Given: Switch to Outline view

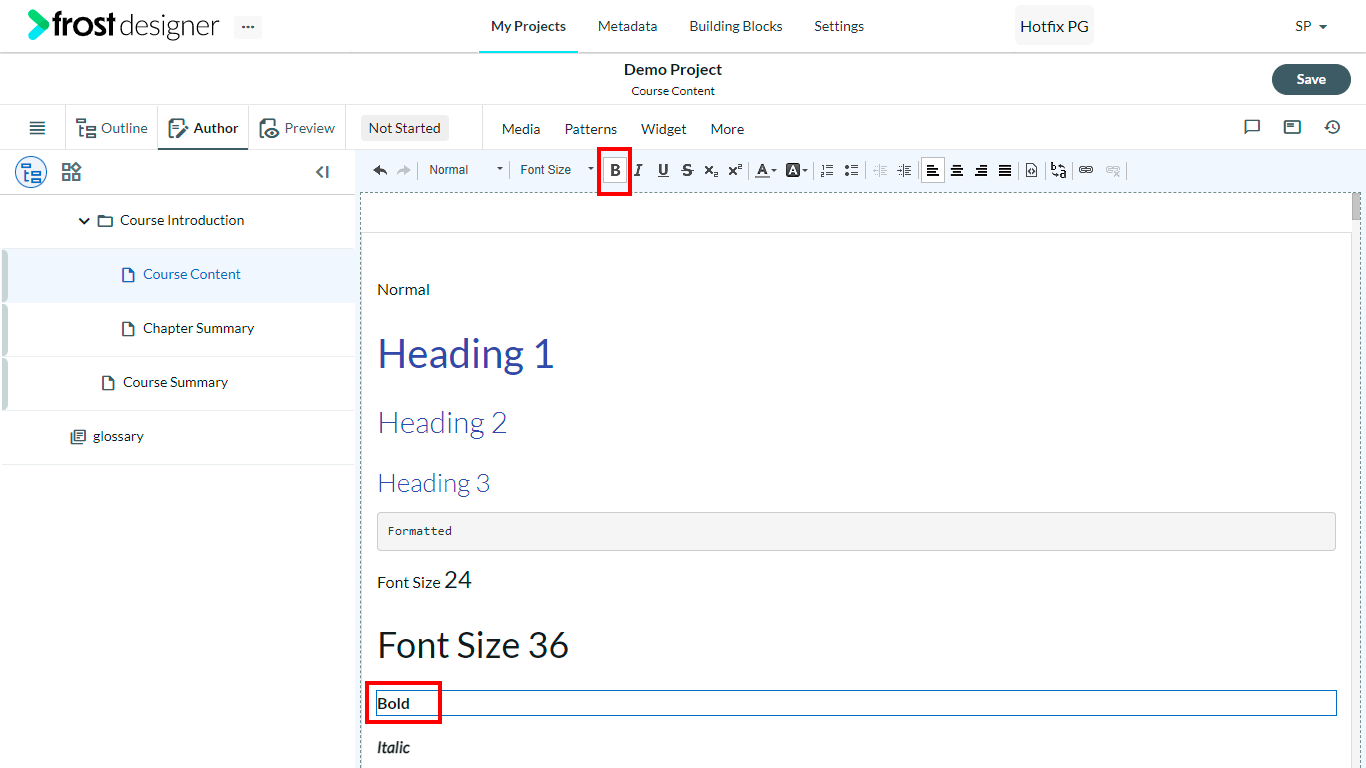Looking at the screenshot, I should point(112,128).
